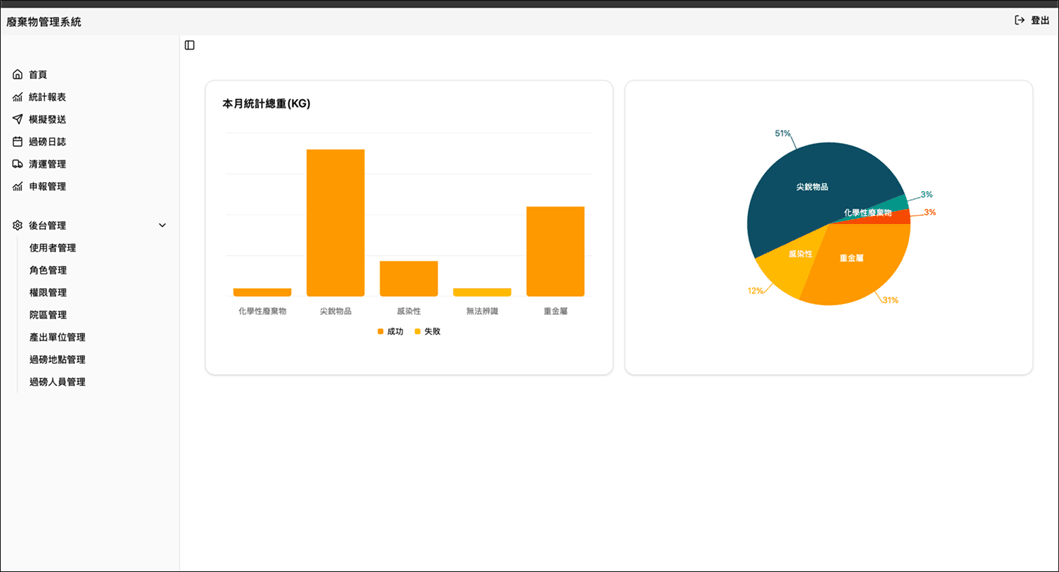Click the chart icon beside 申報管理
Screen dimensions: 1059x572
[x=18, y=186]
